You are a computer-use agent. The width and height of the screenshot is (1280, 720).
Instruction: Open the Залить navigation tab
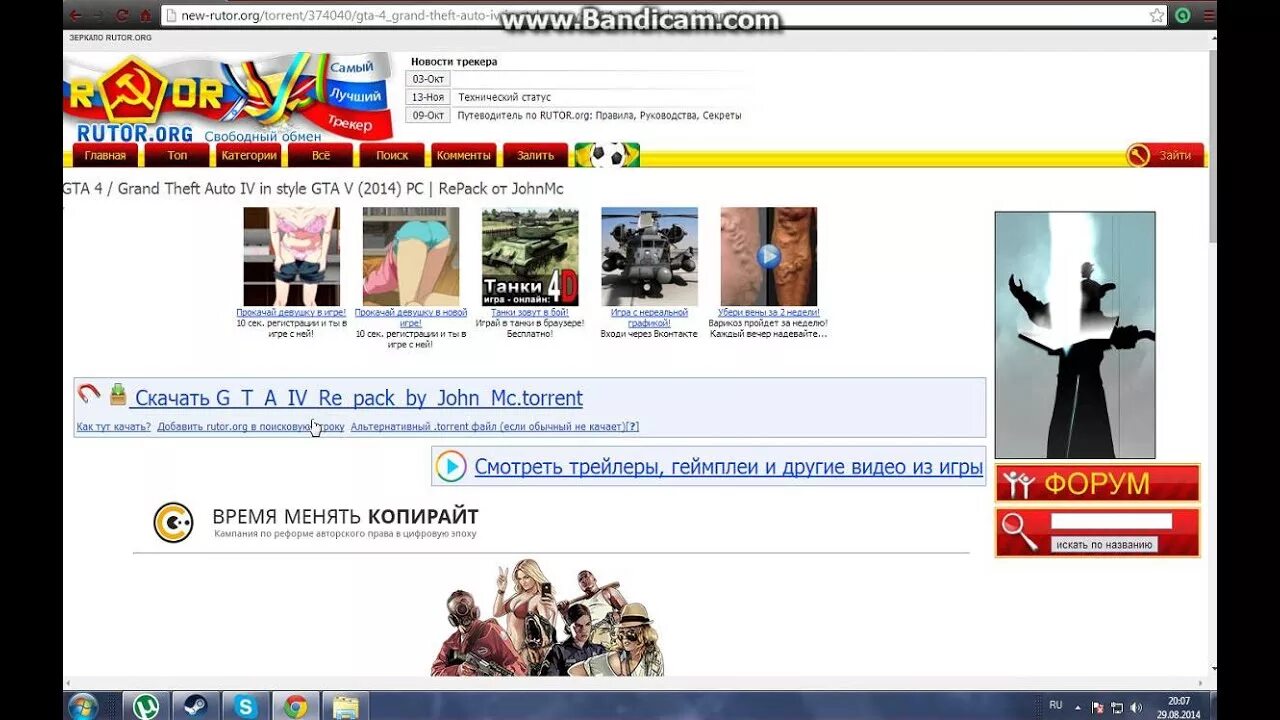(536, 155)
